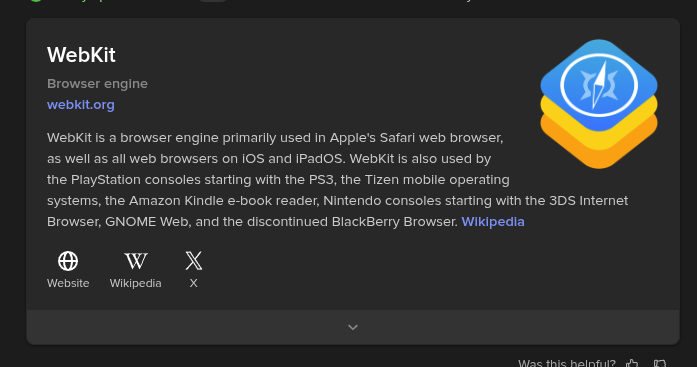
Task: Expand the WebKit info card chevron
Action: coord(353,327)
